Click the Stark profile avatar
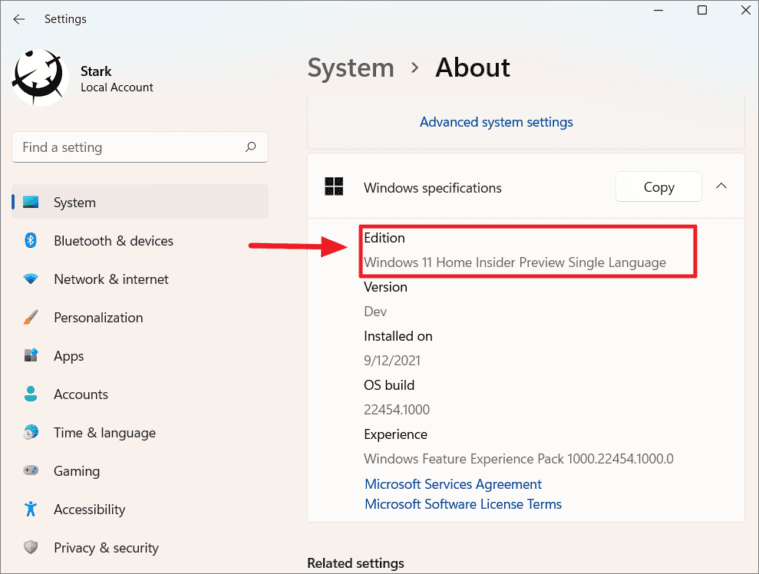 tap(40, 77)
